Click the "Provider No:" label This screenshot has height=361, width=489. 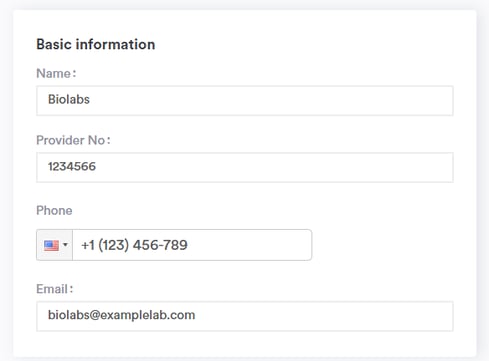tap(73, 140)
